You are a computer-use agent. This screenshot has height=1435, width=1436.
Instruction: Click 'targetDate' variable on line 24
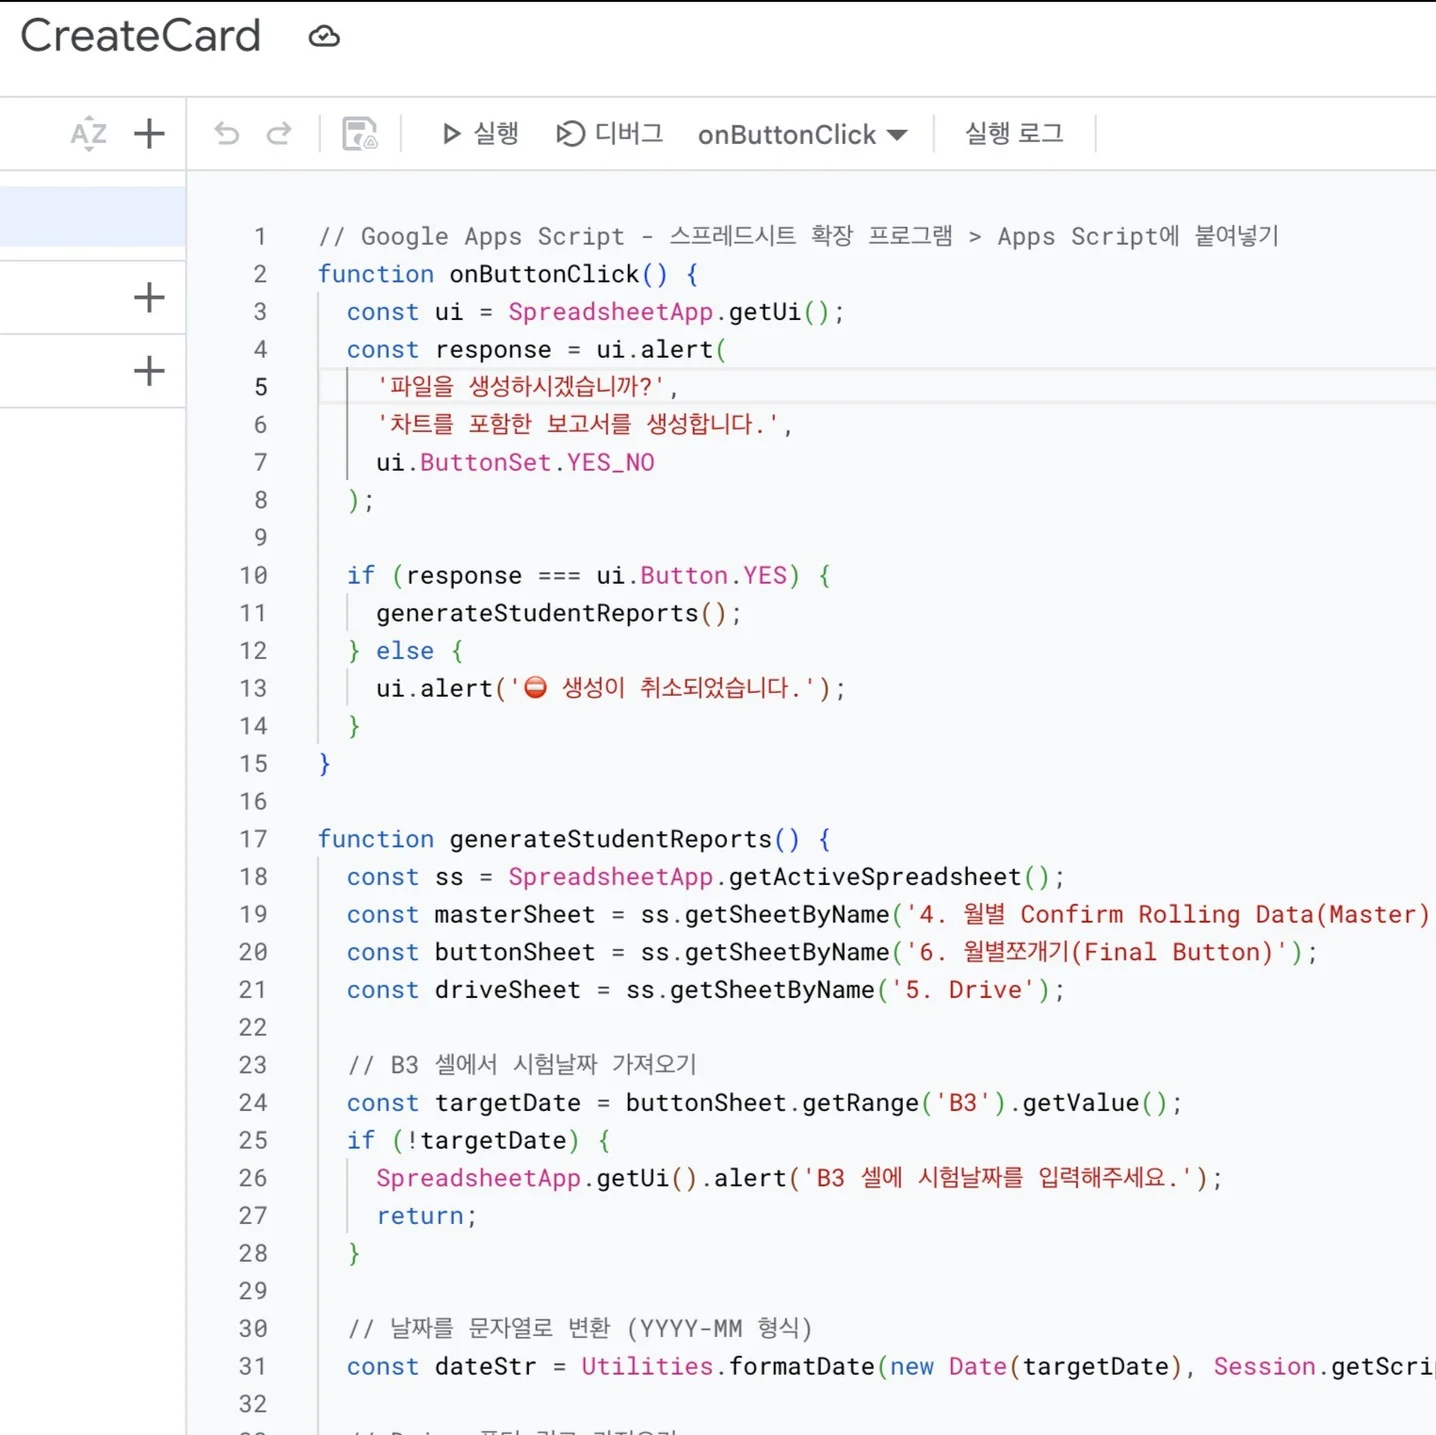tap(507, 1103)
